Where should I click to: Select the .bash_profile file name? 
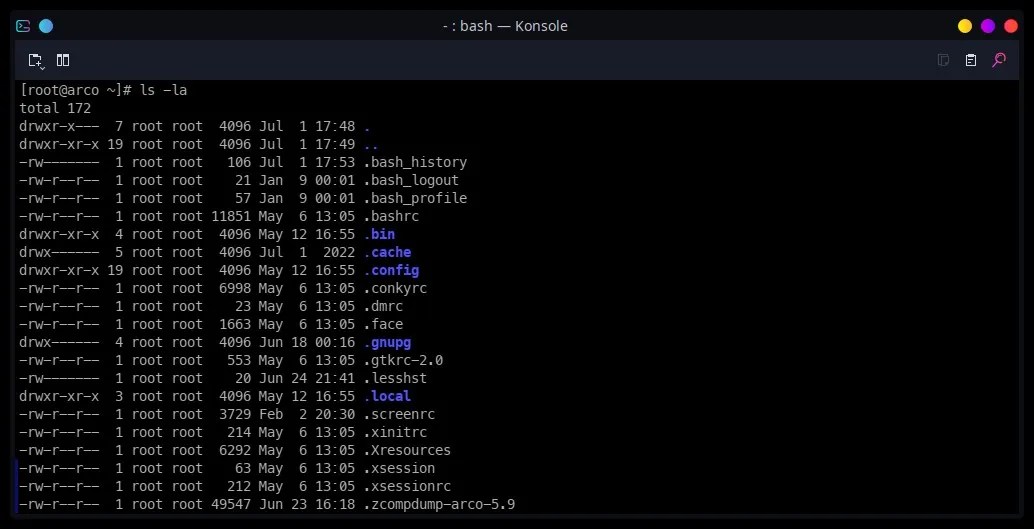pos(415,198)
